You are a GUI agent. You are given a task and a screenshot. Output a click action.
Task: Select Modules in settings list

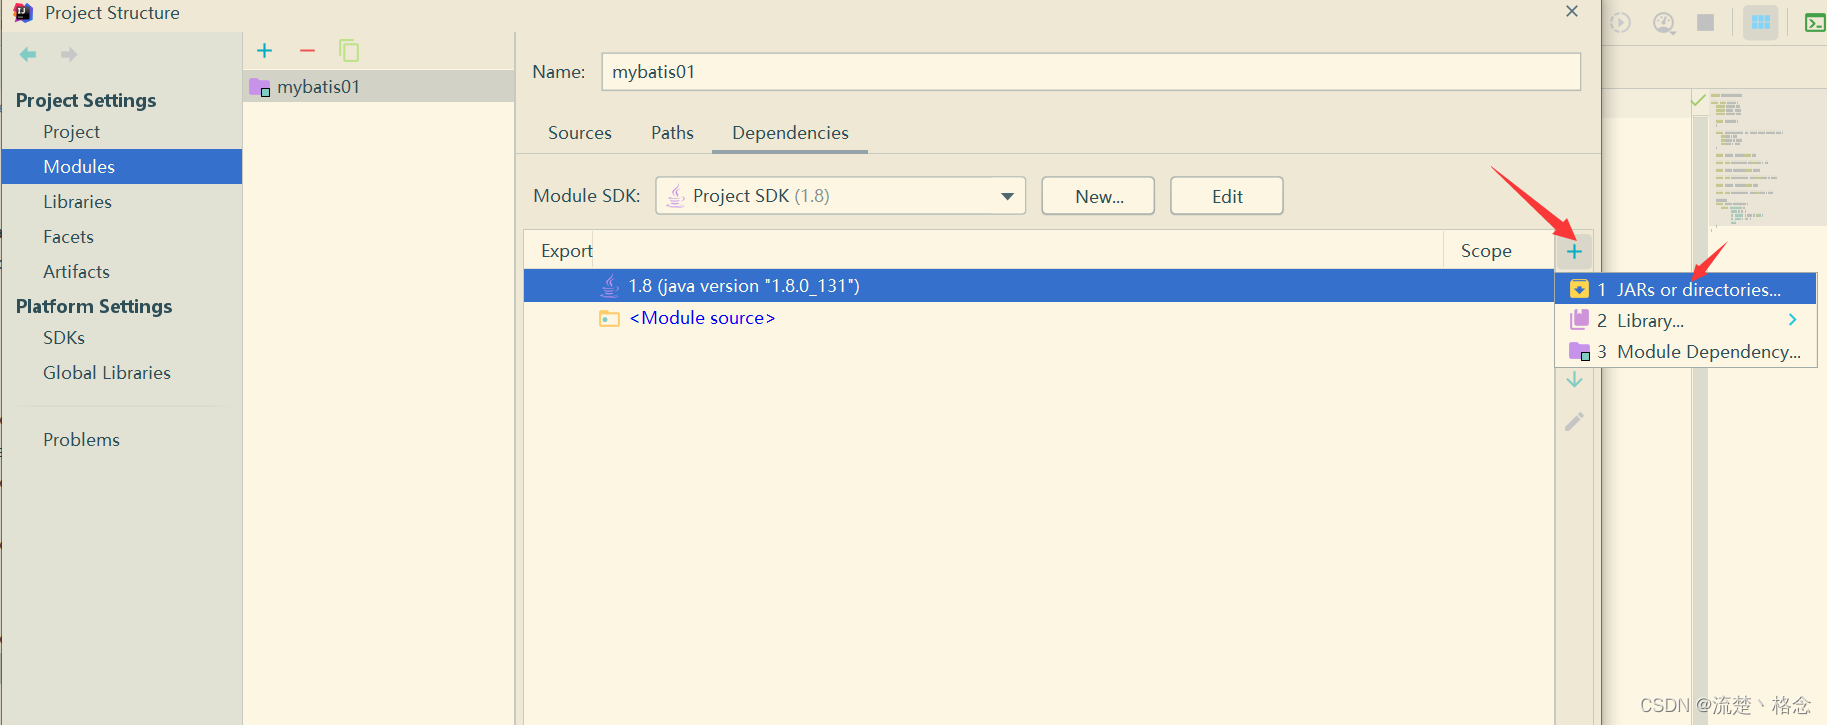point(122,167)
